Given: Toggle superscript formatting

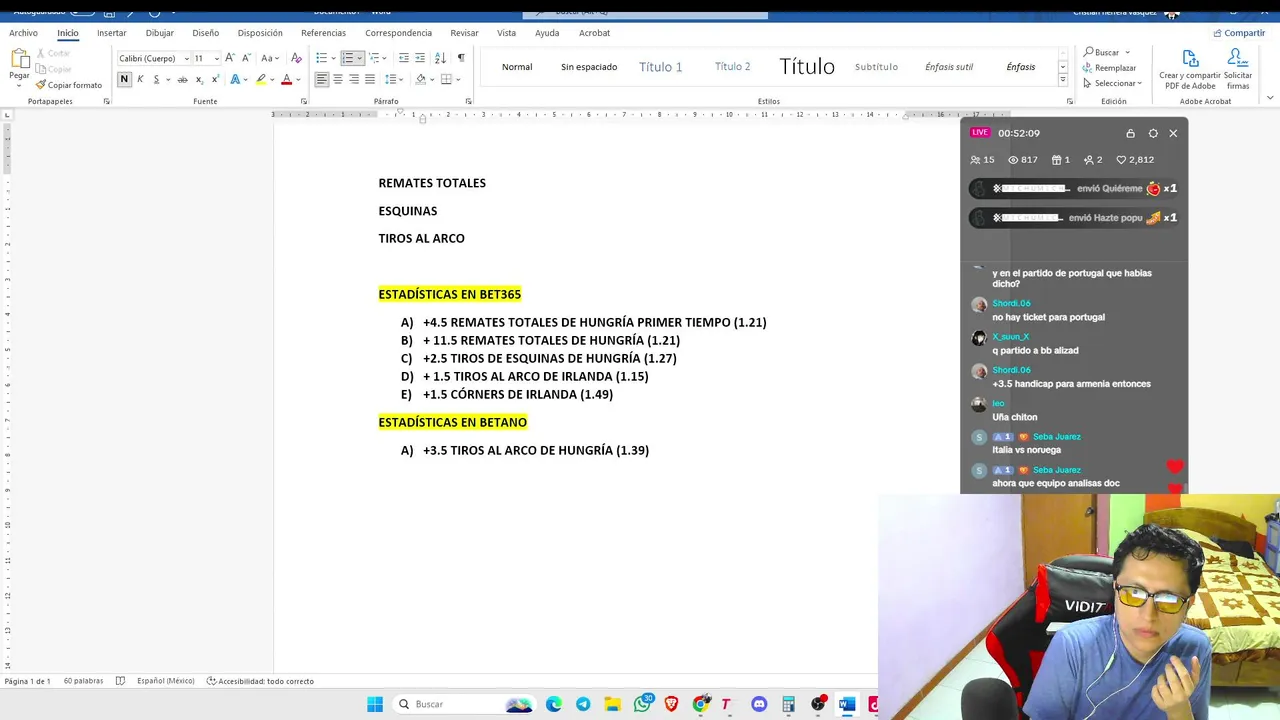Looking at the screenshot, I should (x=215, y=79).
